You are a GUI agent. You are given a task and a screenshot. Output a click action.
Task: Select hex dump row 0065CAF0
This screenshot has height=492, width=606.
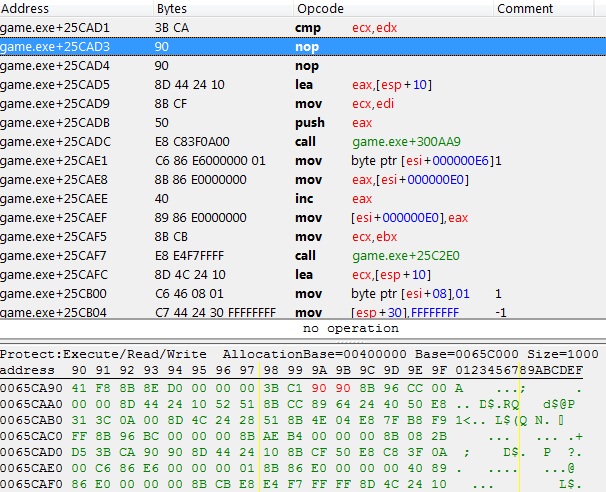(291, 484)
